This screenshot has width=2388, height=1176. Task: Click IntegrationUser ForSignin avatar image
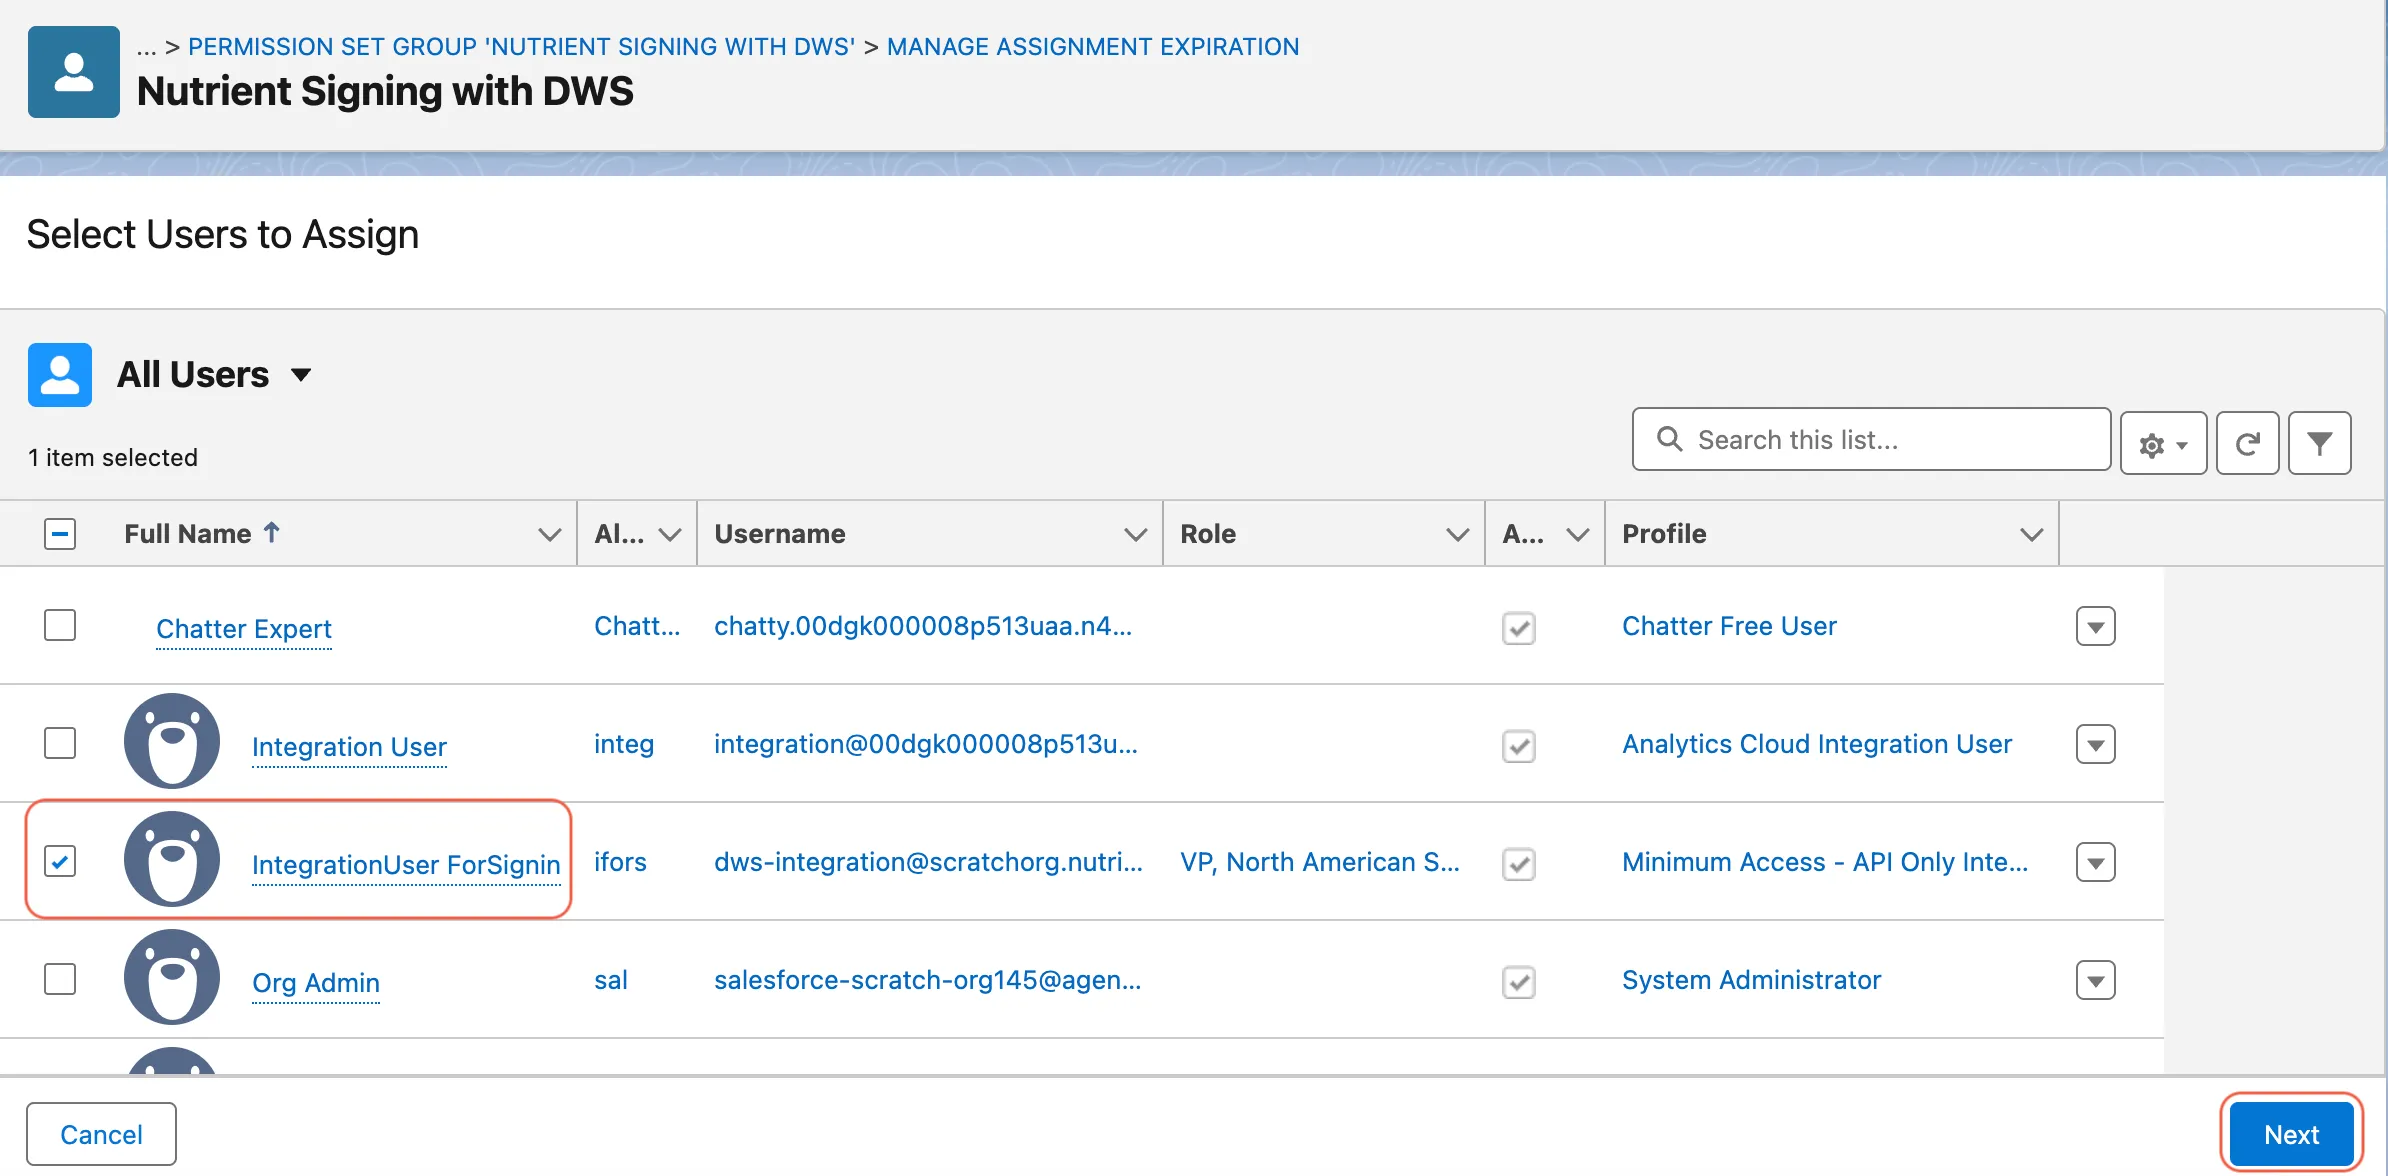click(x=172, y=860)
